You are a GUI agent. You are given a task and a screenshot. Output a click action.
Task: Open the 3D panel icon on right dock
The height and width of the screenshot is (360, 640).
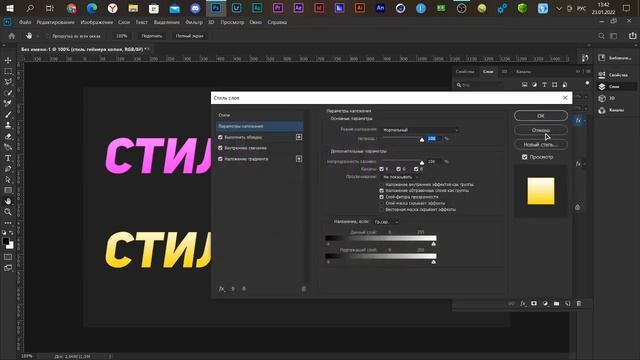point(602,98)
